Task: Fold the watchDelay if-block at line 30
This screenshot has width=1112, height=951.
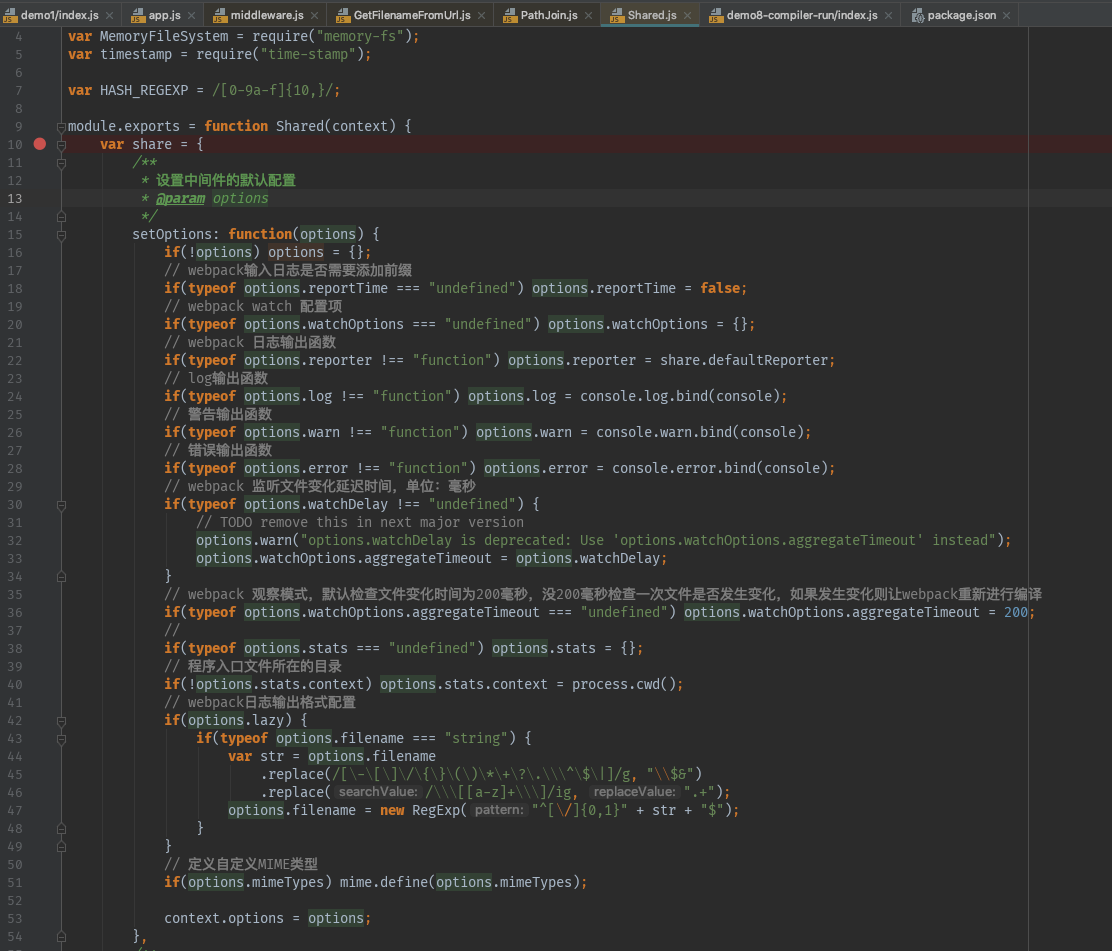Action: coord(62,505)
